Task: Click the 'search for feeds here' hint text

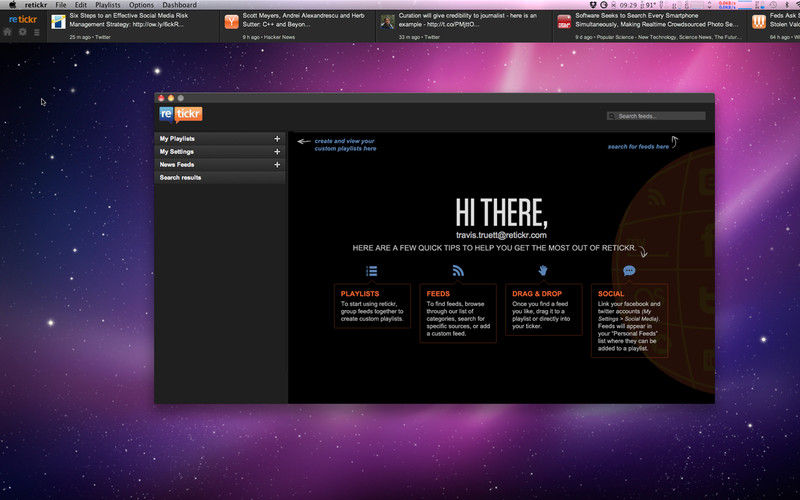Action: (638, 146)
